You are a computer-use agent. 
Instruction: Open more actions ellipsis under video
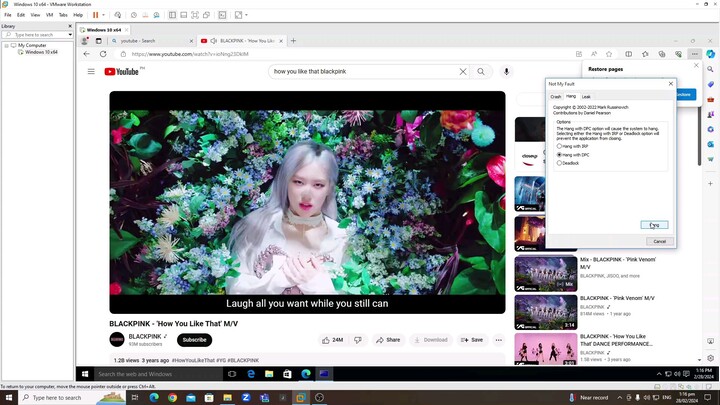tap(499, 340)
